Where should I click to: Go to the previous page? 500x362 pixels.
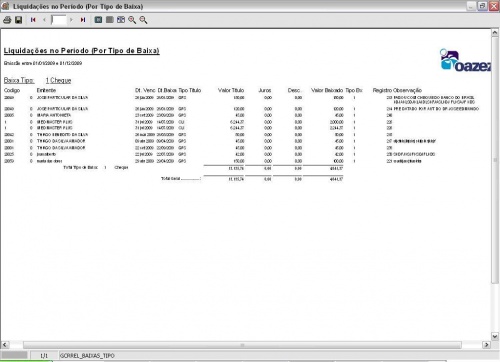[44, 20]
